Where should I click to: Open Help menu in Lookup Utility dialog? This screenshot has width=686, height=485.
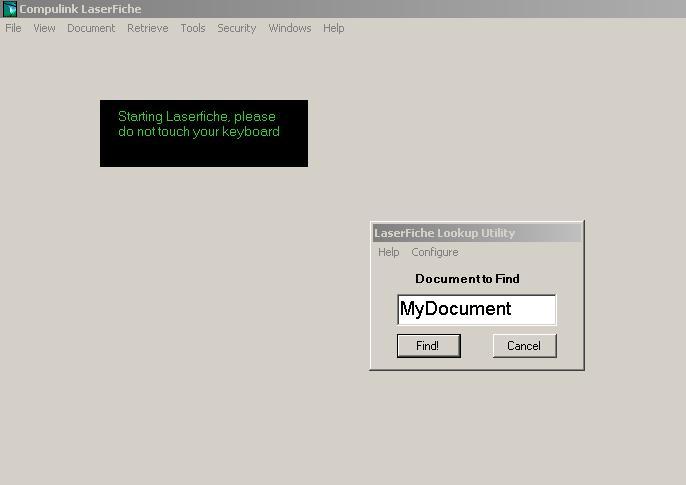pyautogui.click(x=388, y=252)
